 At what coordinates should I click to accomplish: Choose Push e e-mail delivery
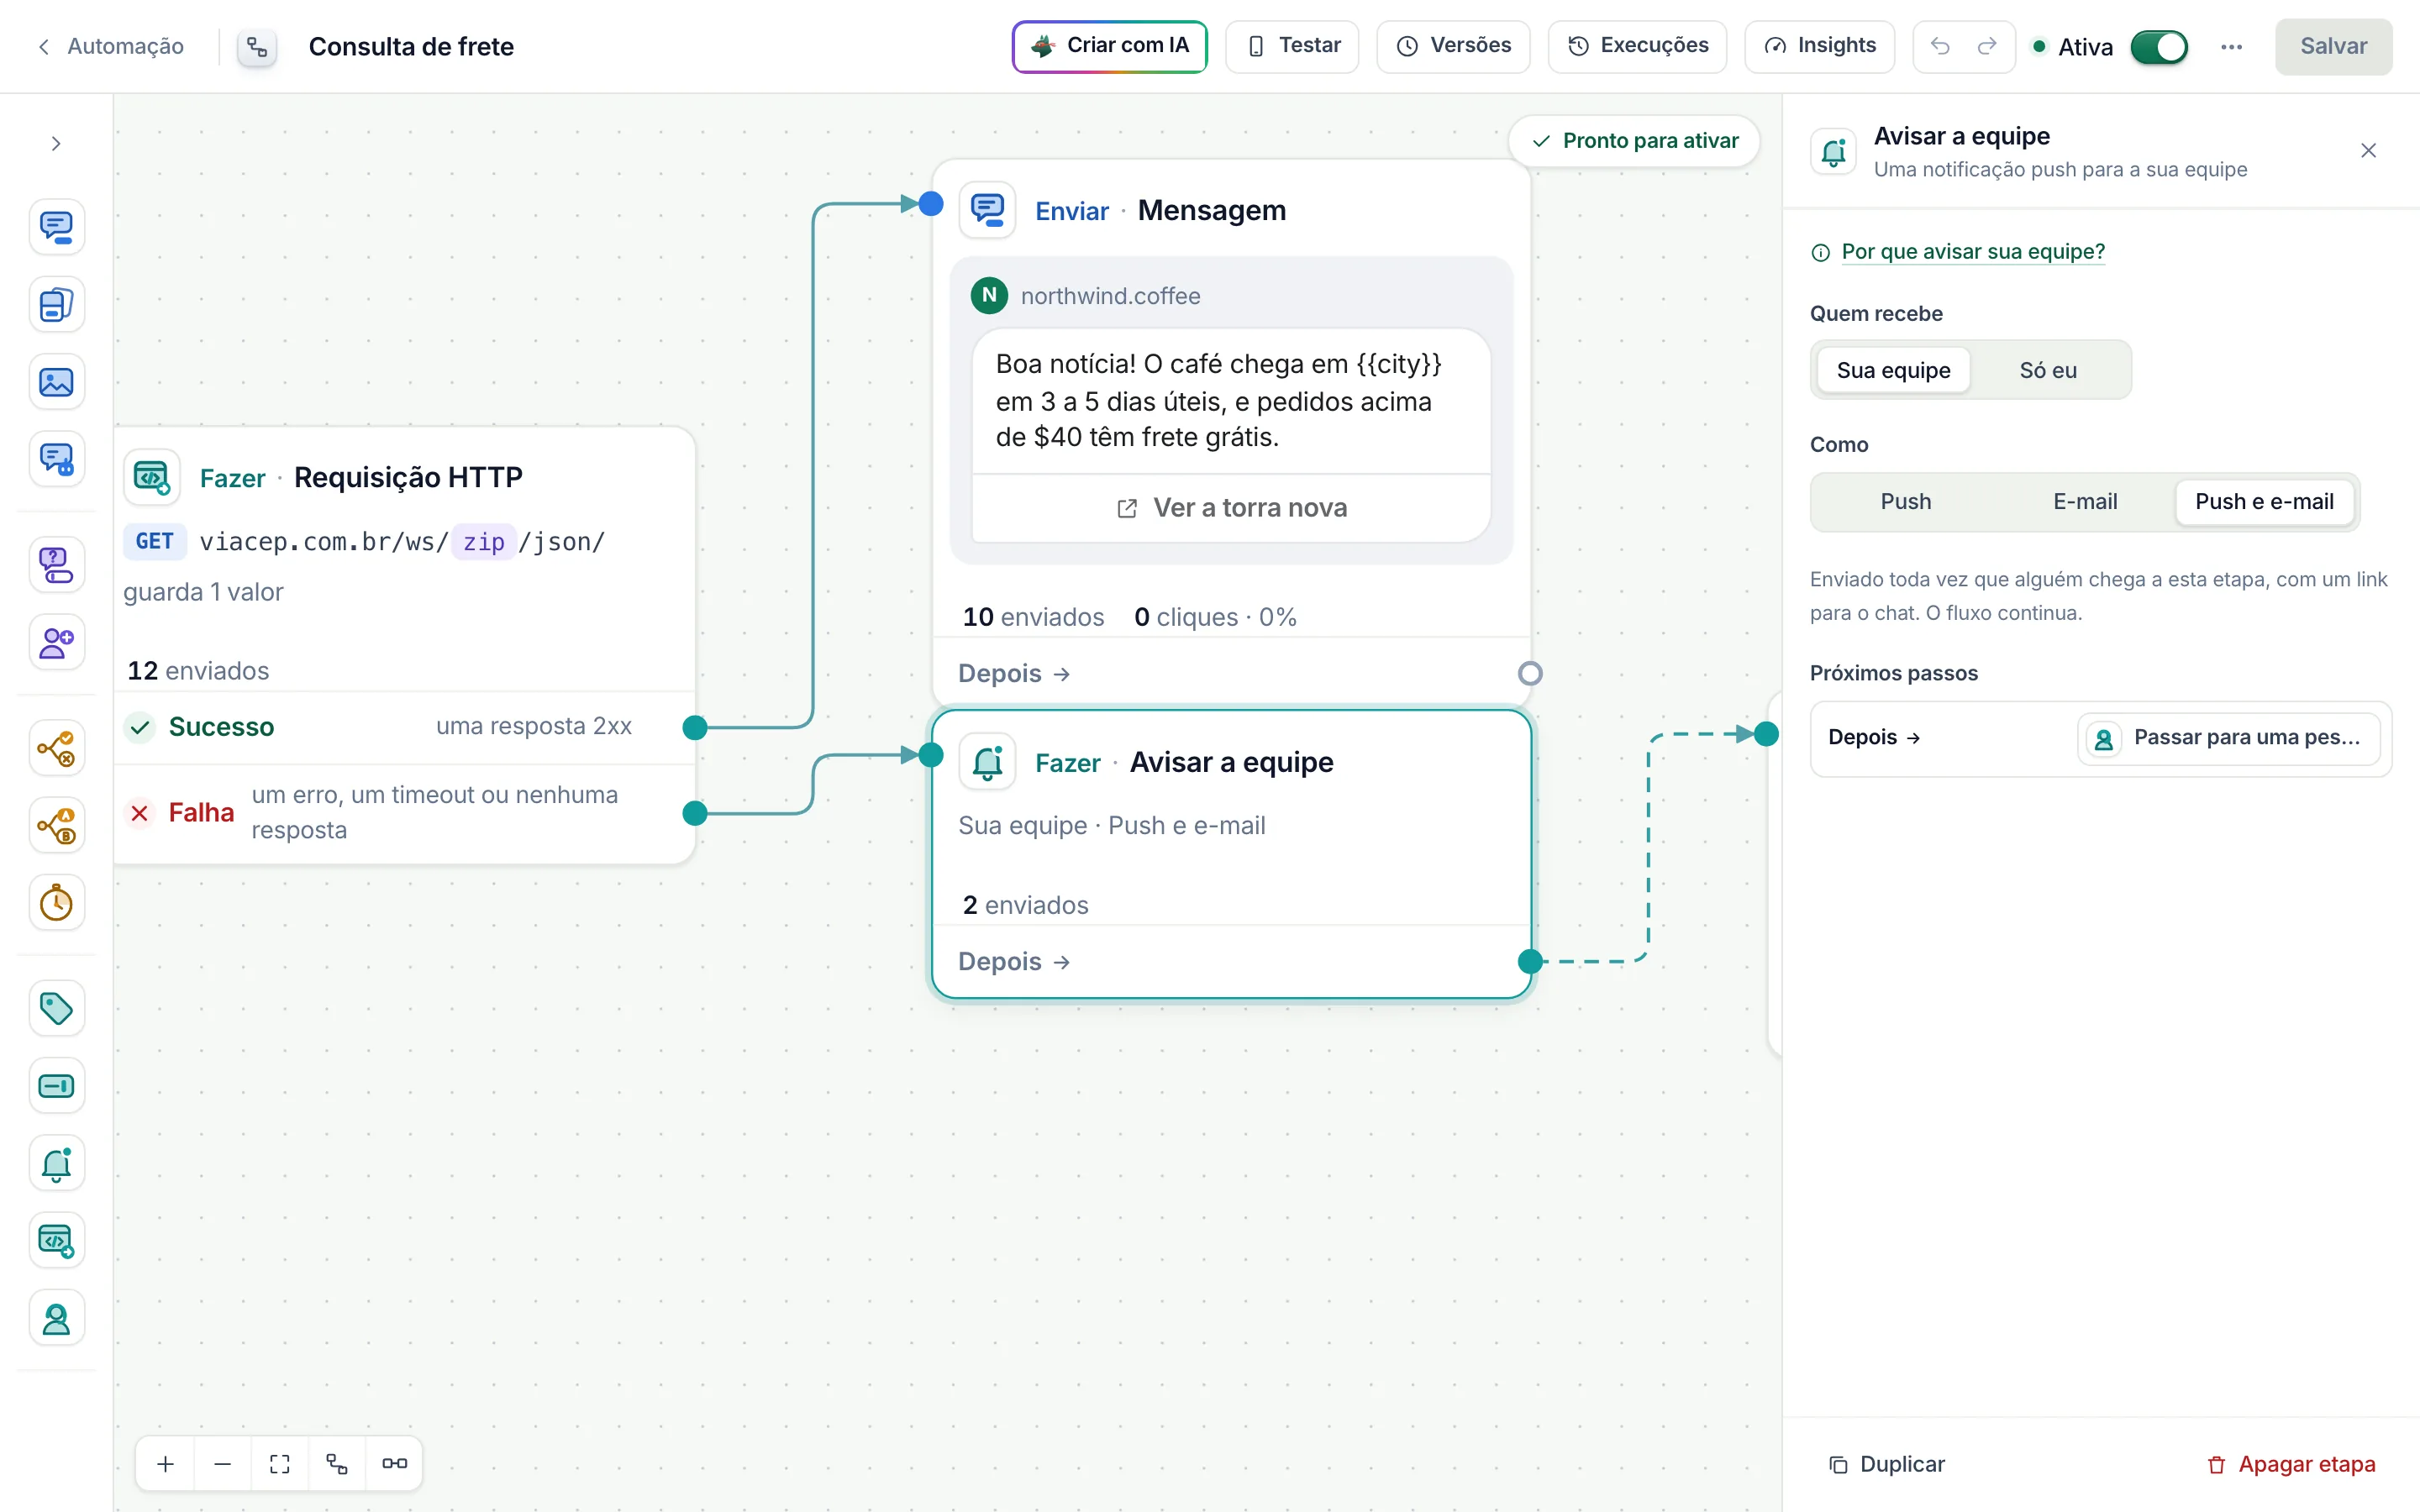click(2264, 501)
